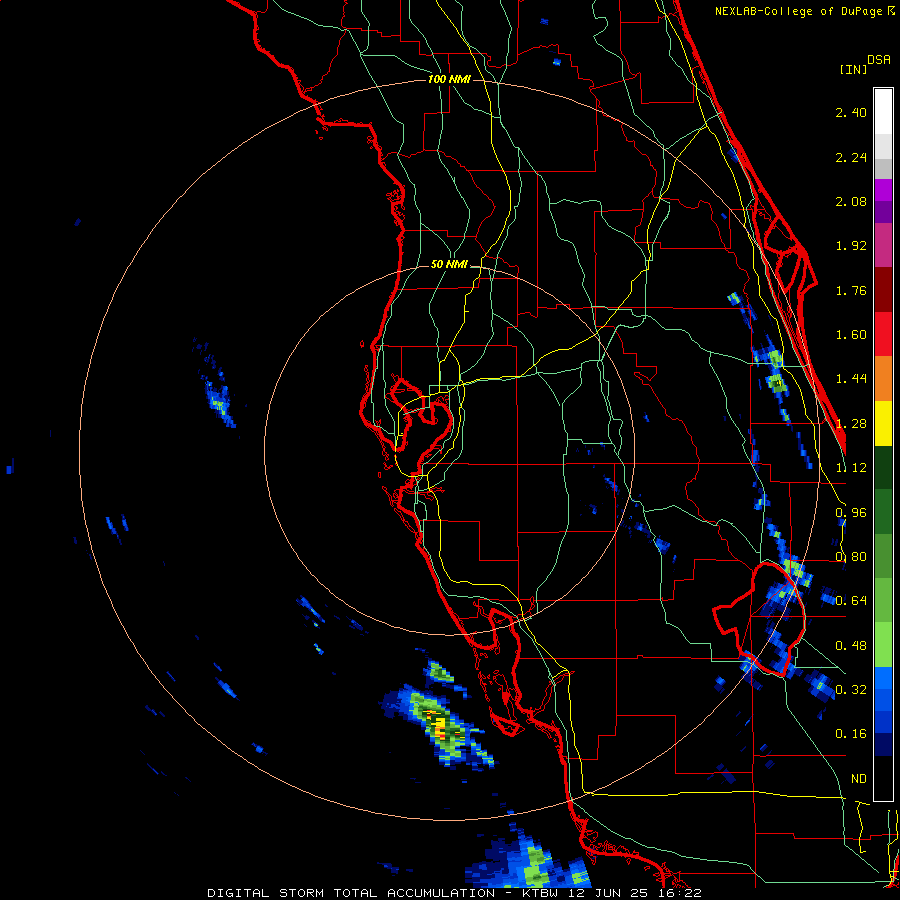
Task: Click the 2.24 legend value
Action: [x=851, y=157]
